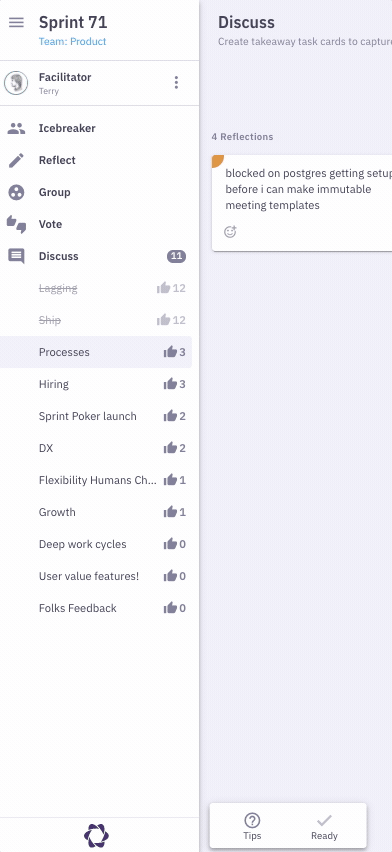Click the Discuss phase count badge
This screenshot has width=392, height=852.
176,256
